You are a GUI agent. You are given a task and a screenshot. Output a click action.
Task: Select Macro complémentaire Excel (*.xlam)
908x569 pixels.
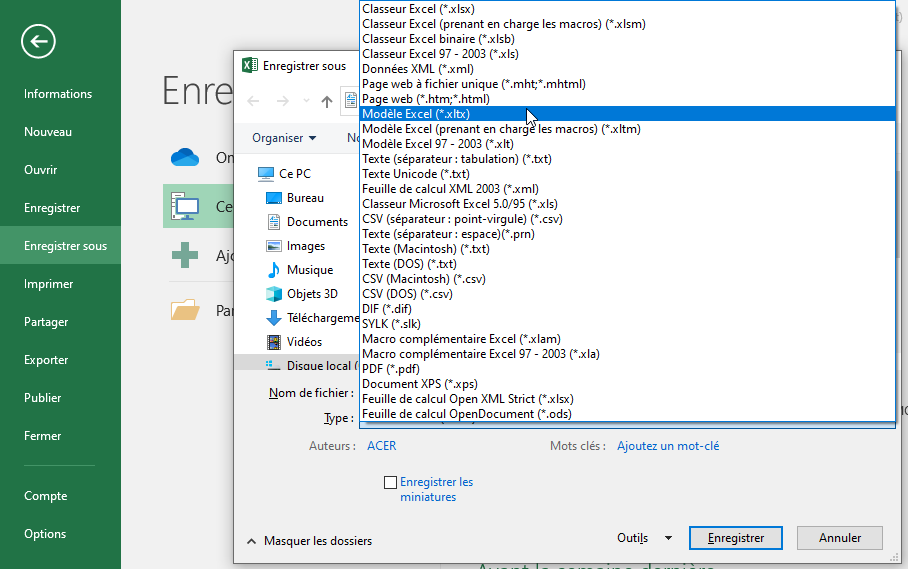(627, 339)
